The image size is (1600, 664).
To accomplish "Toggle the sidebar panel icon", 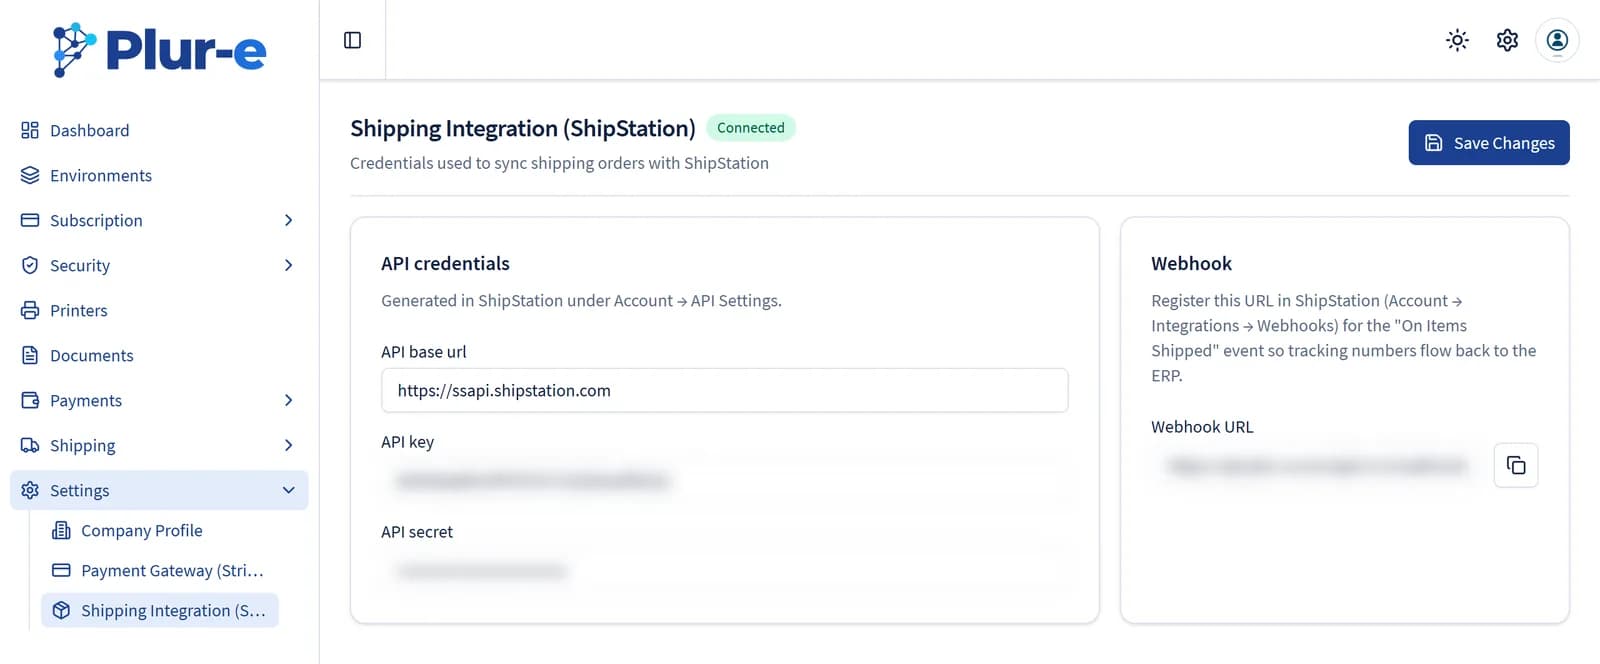I will (x=352, y=40).
